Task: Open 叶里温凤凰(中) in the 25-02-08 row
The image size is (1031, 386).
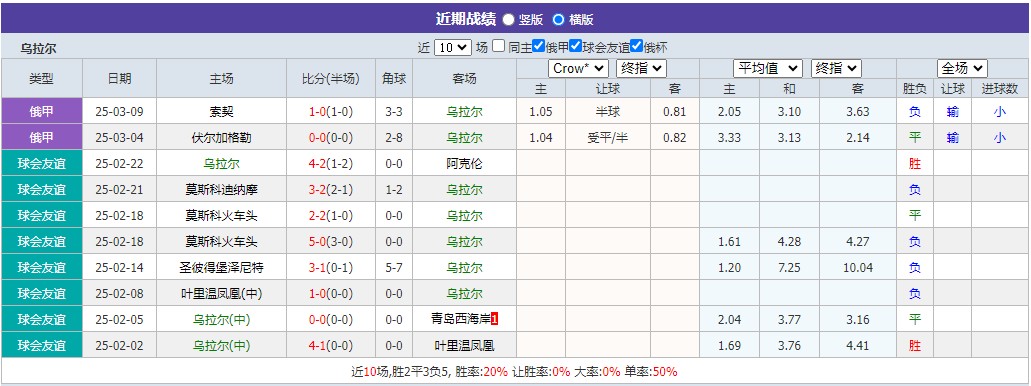Action: click(x=221, y=293)
